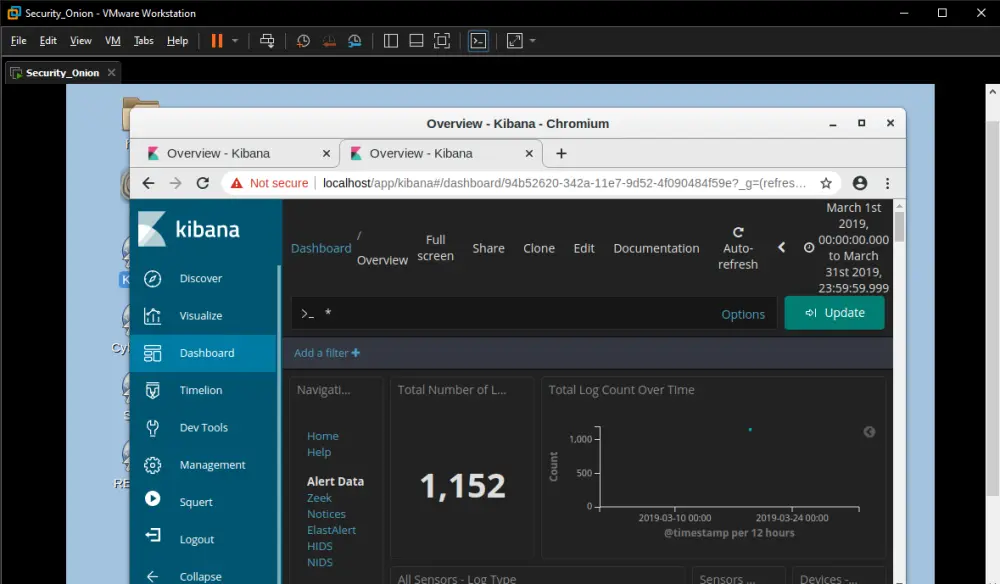The height and width of the screenshot is (584, 1000).
Task: Open Dev Tools in sidebar
Action: pyautogui.click(x=203, y=428)
